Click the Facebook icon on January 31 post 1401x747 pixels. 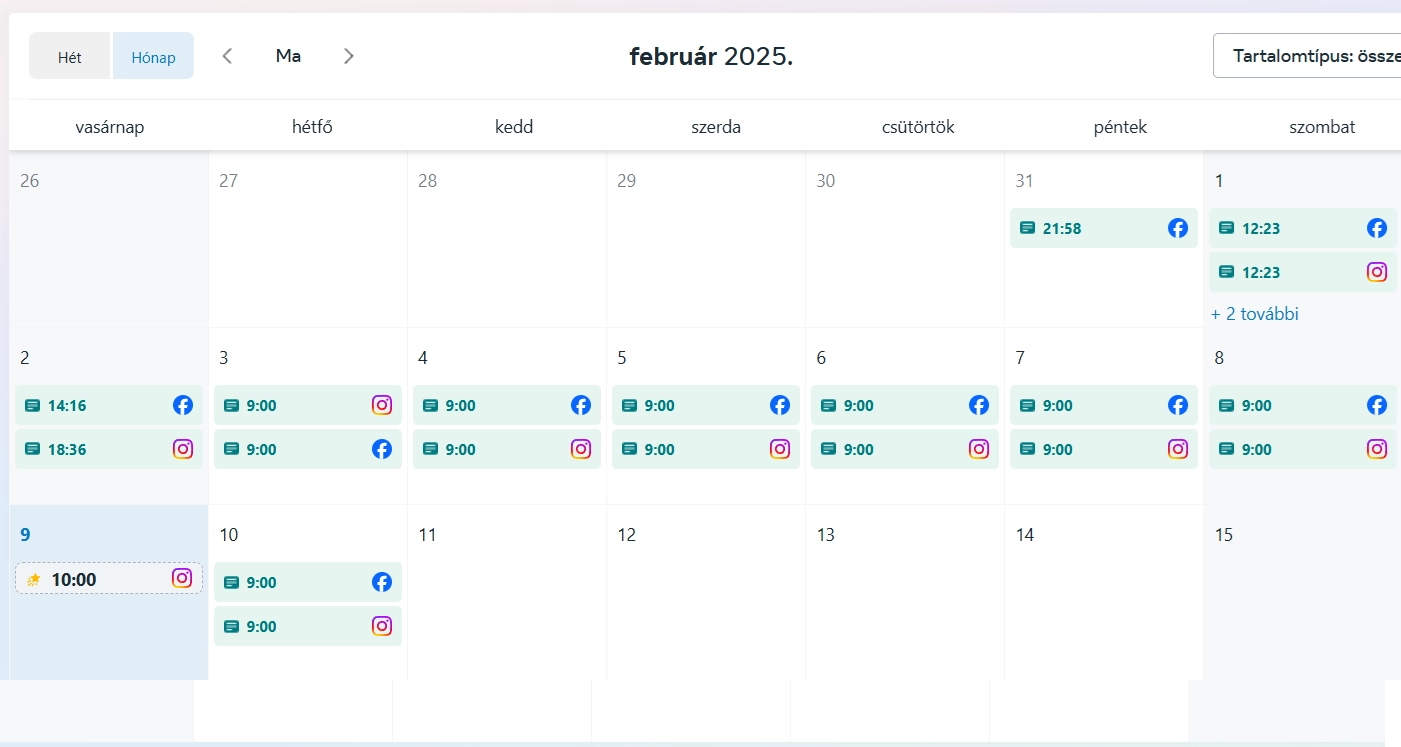coord(1178,228)
